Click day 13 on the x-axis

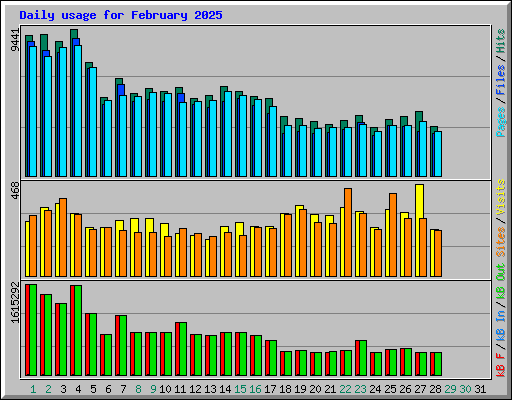pyautogui.click(x=210, y=389)
